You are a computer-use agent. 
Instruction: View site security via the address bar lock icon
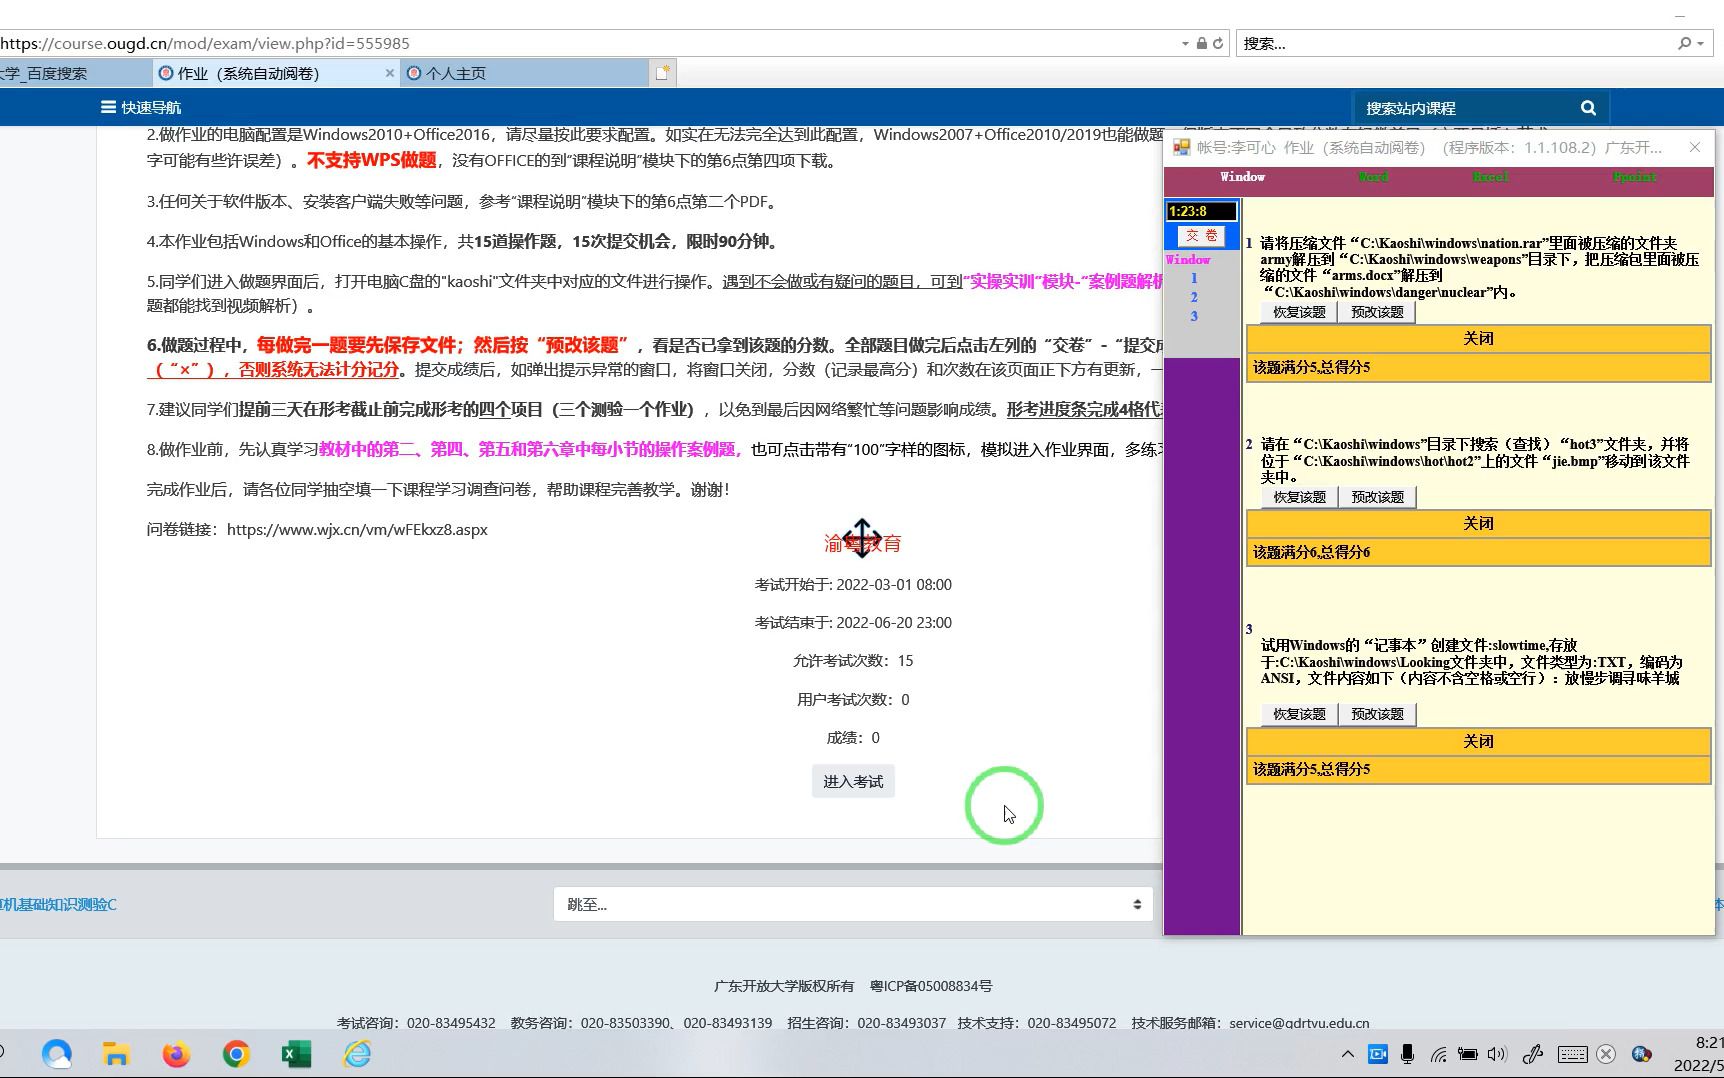coord(1202,43)
